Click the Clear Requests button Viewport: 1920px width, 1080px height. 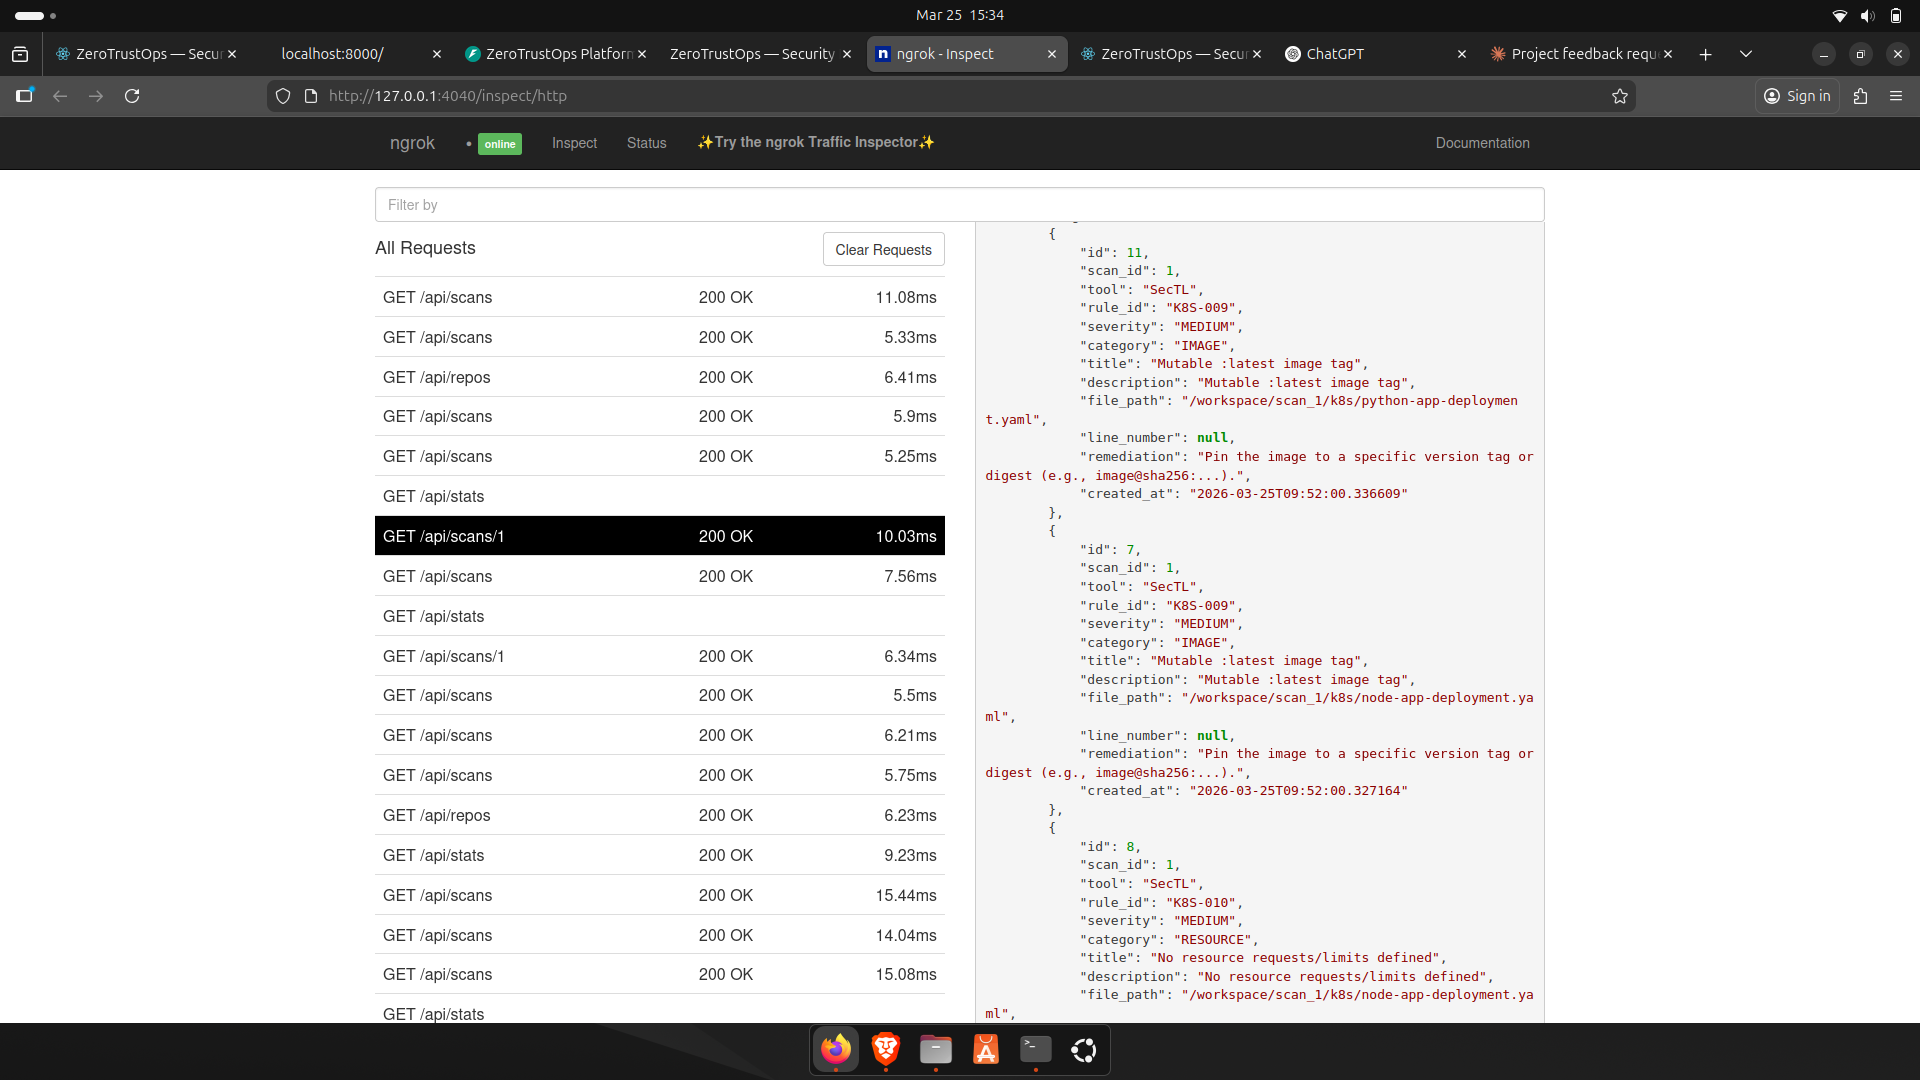[x=883, y=250]
